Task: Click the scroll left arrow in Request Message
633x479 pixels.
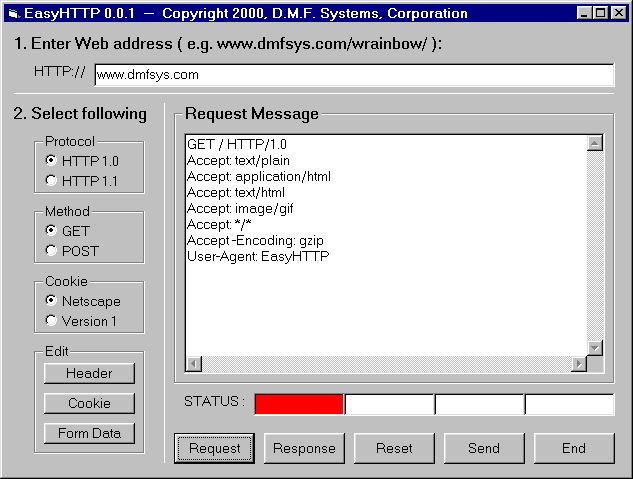Action: tap(194, 364)
